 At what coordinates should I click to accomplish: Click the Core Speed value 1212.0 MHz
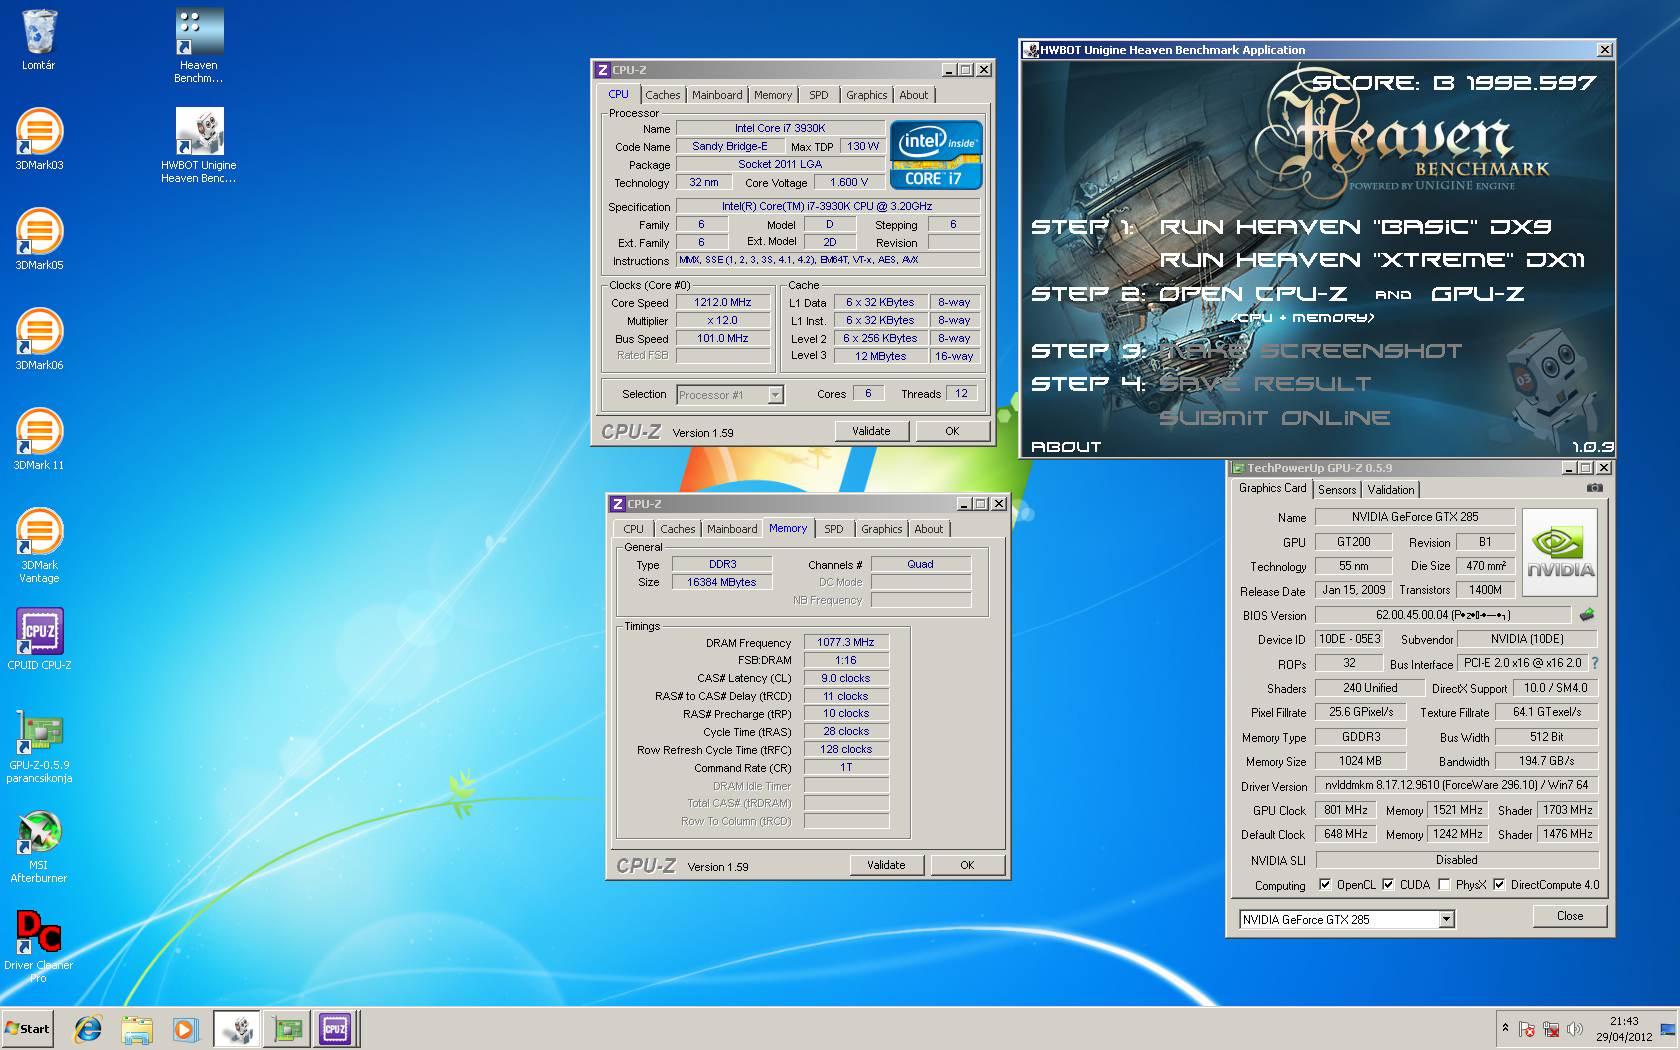tap(723, 302)
